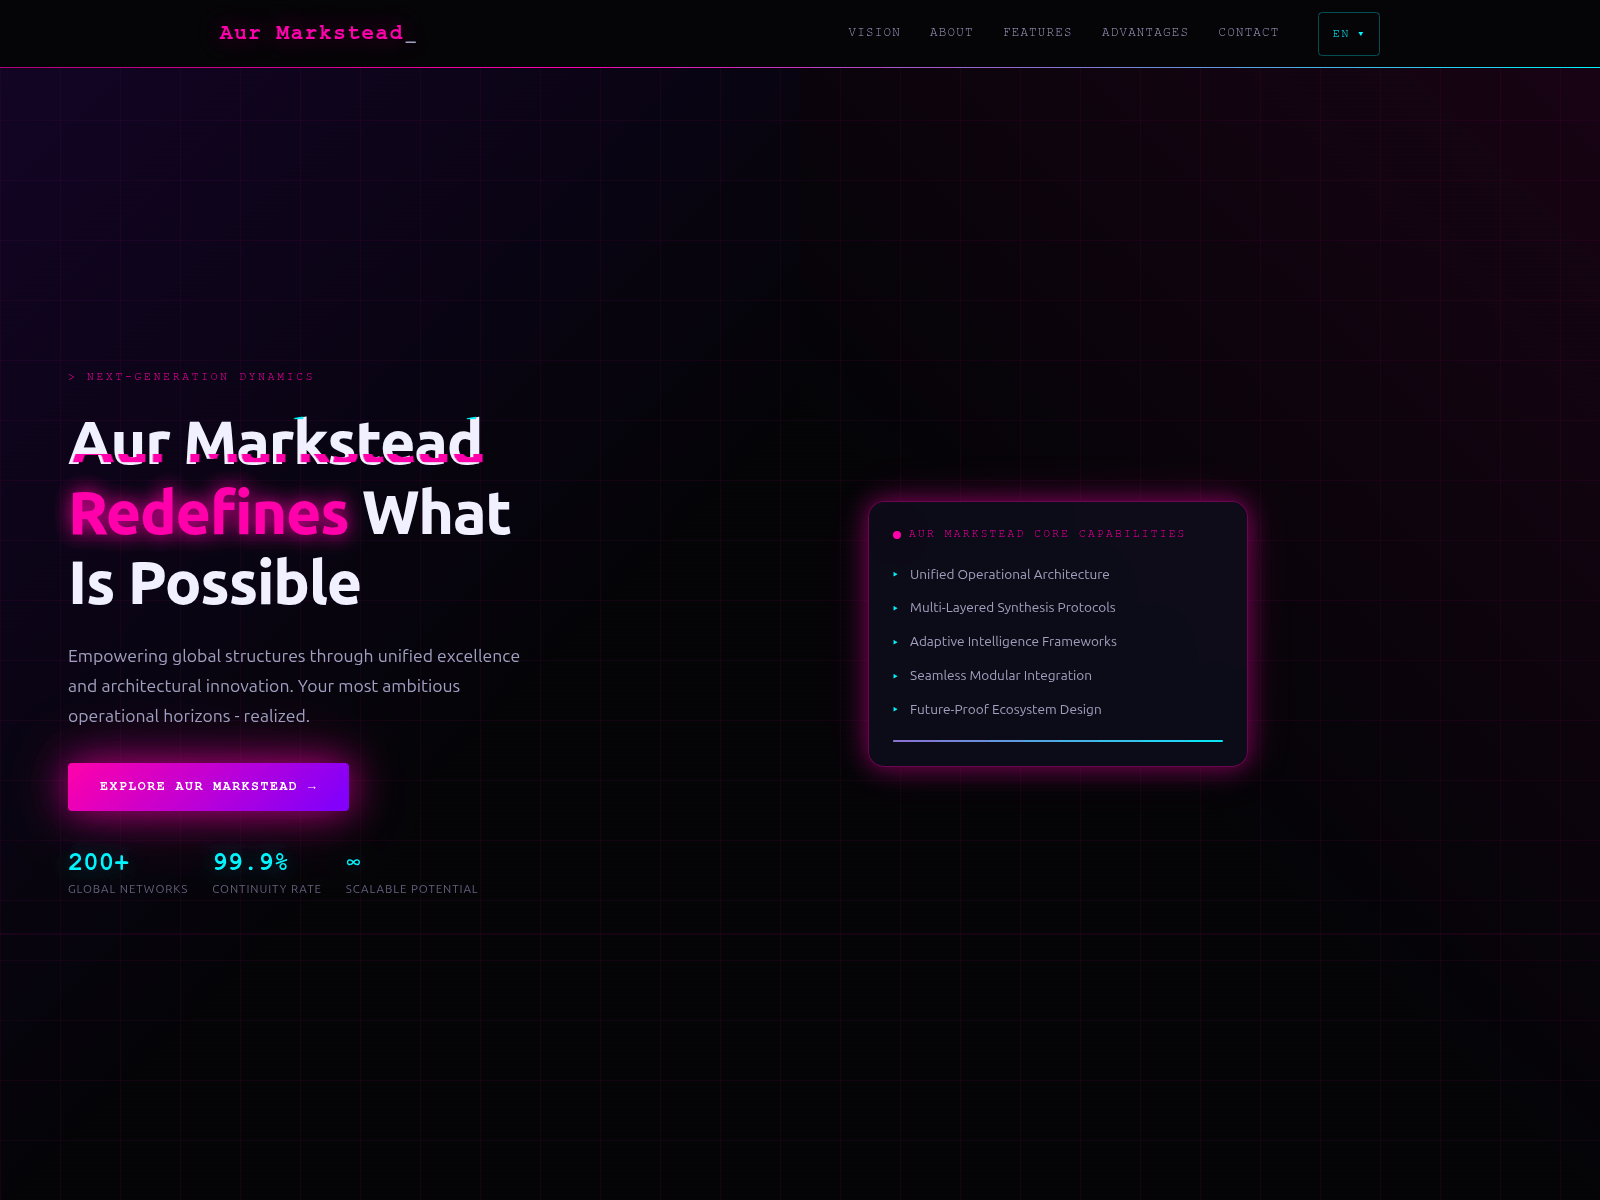The height and width of the screenshot is (1200, 1600).
Task: Open the Vision nav link
Action: (874, 33)
